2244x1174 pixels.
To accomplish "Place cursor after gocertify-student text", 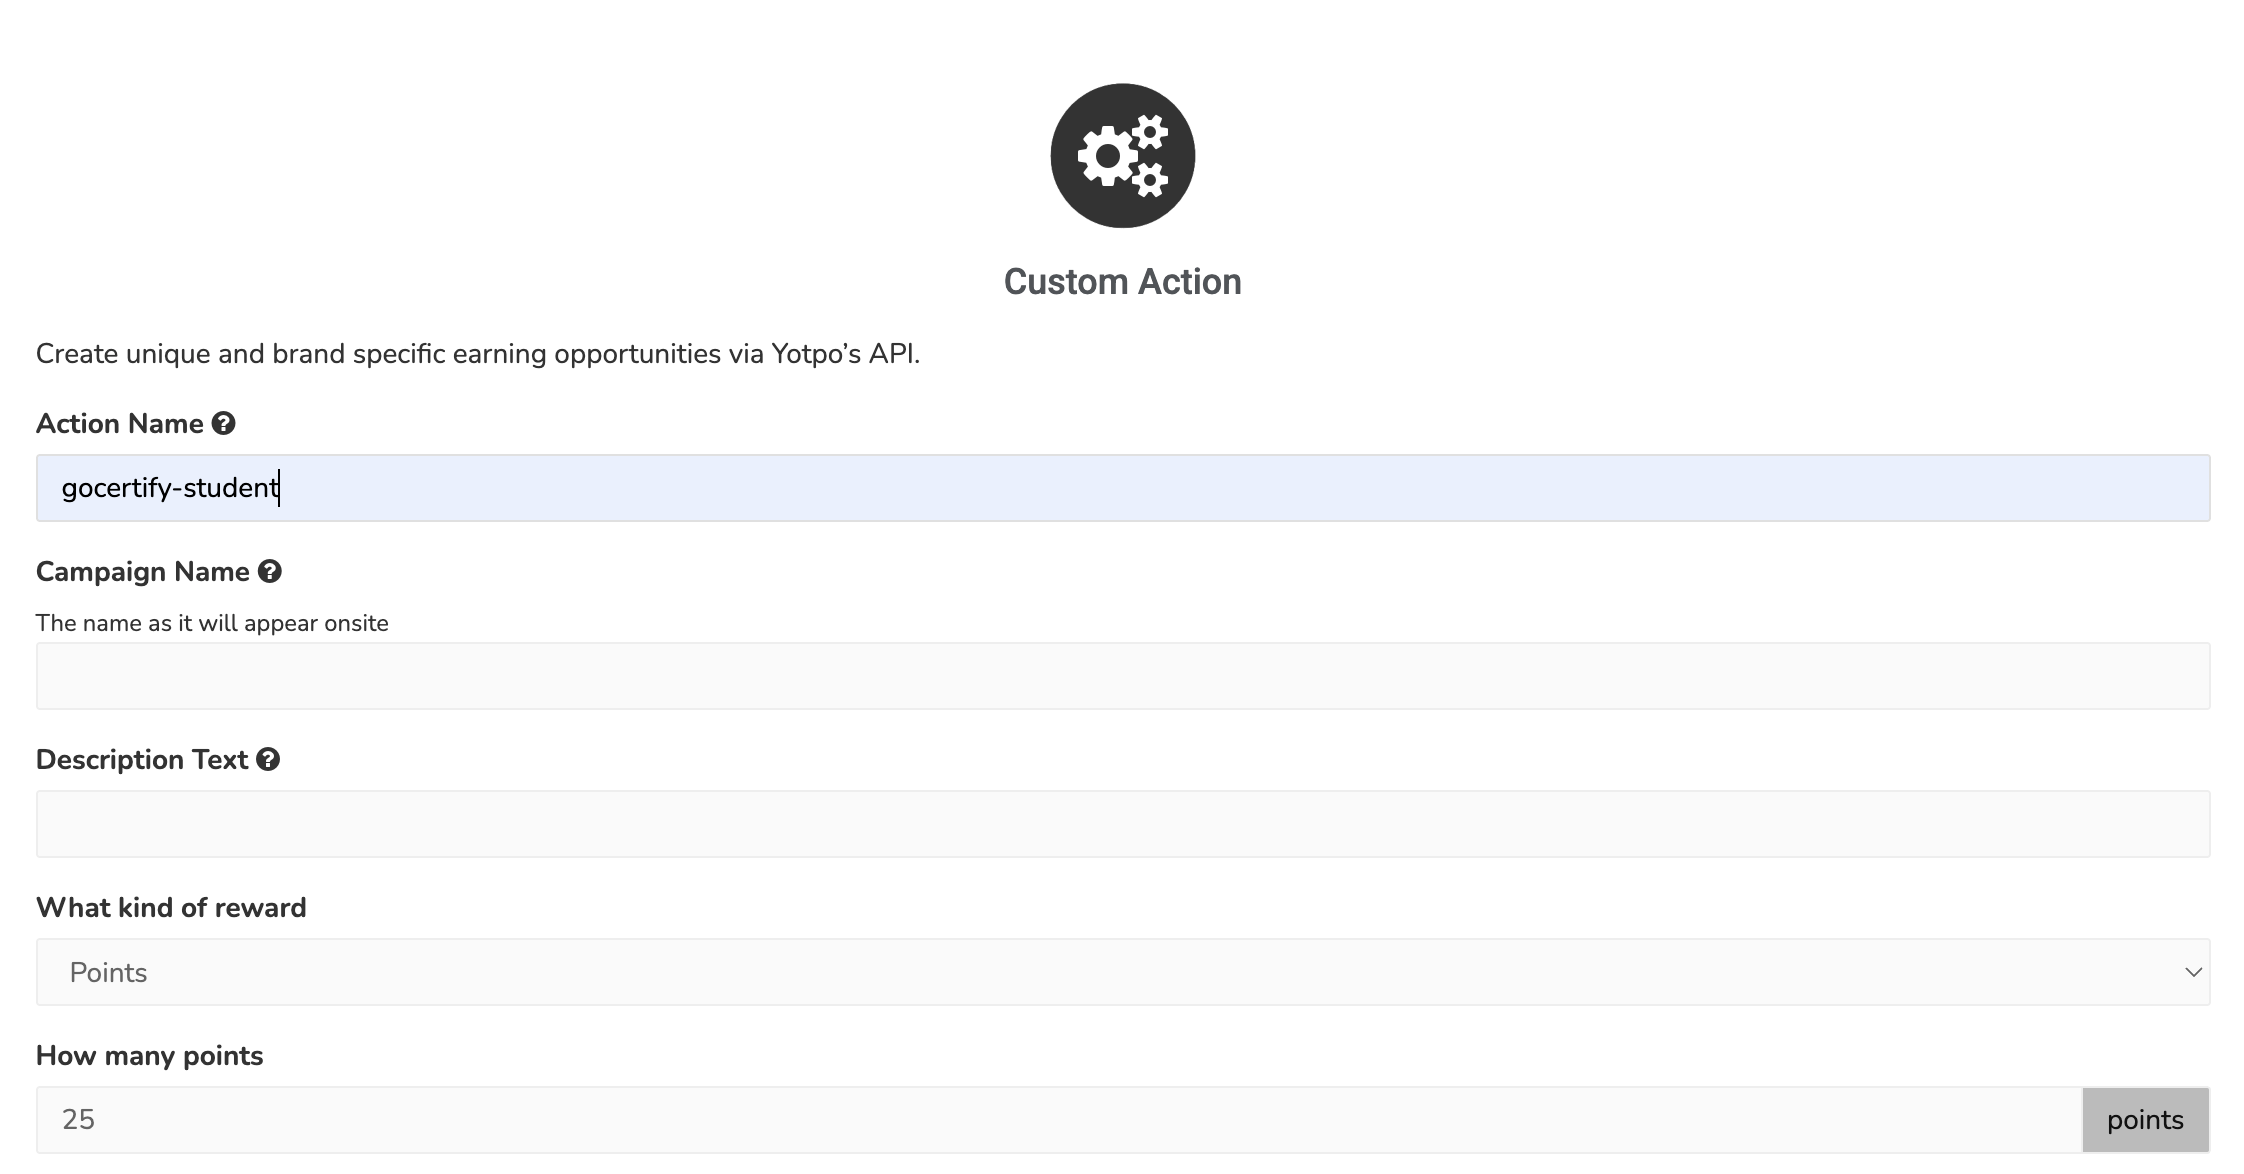I will 279,489.
